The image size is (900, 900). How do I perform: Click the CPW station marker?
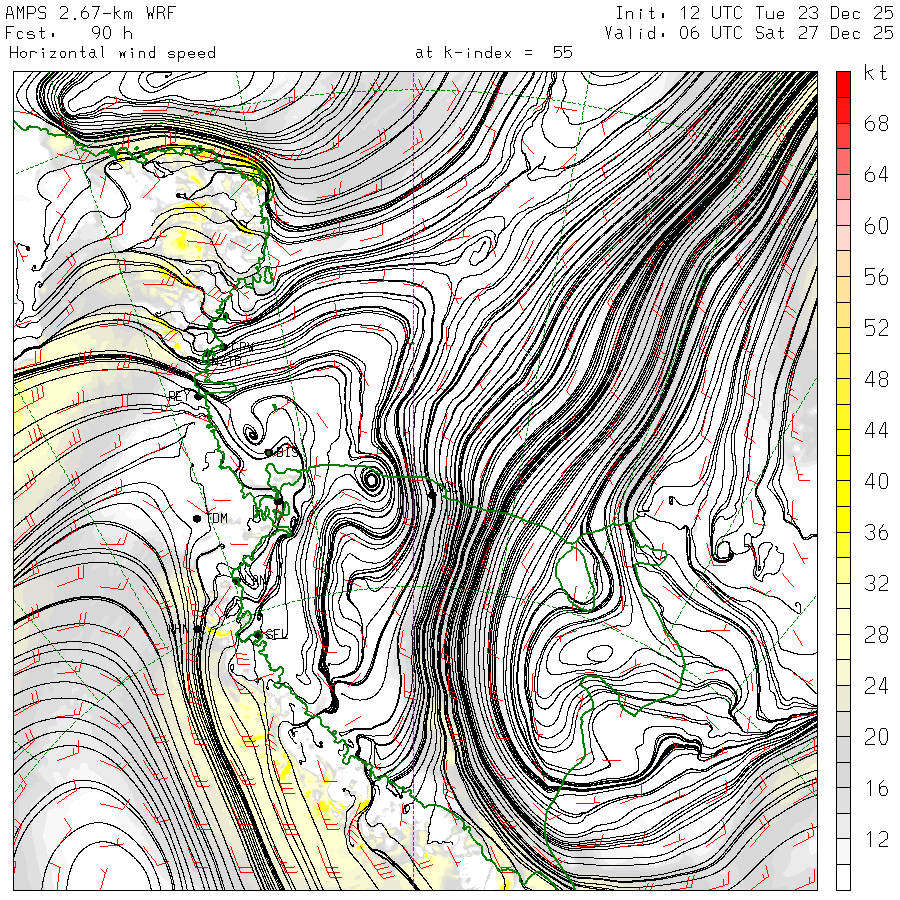225,346
